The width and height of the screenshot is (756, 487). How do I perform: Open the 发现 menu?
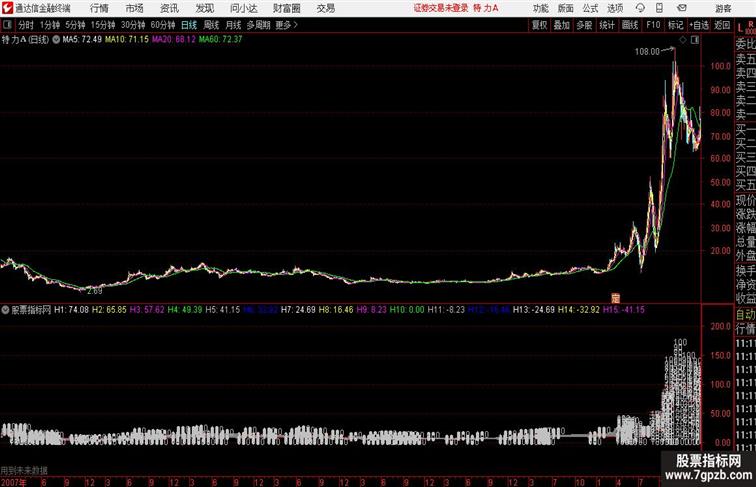(204, 8)
